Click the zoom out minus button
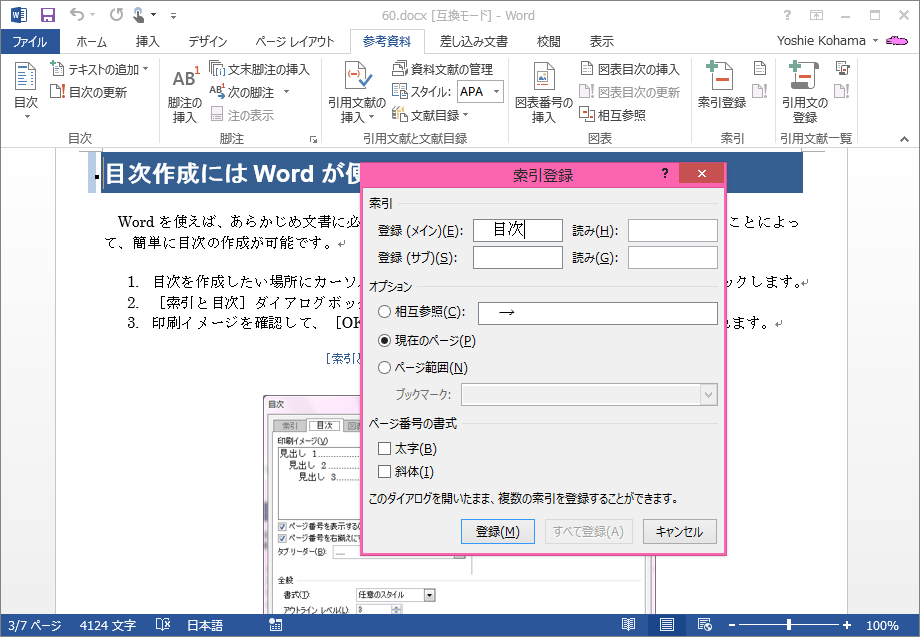The height and width of the screenshot is (637, 920). (732, 625)
